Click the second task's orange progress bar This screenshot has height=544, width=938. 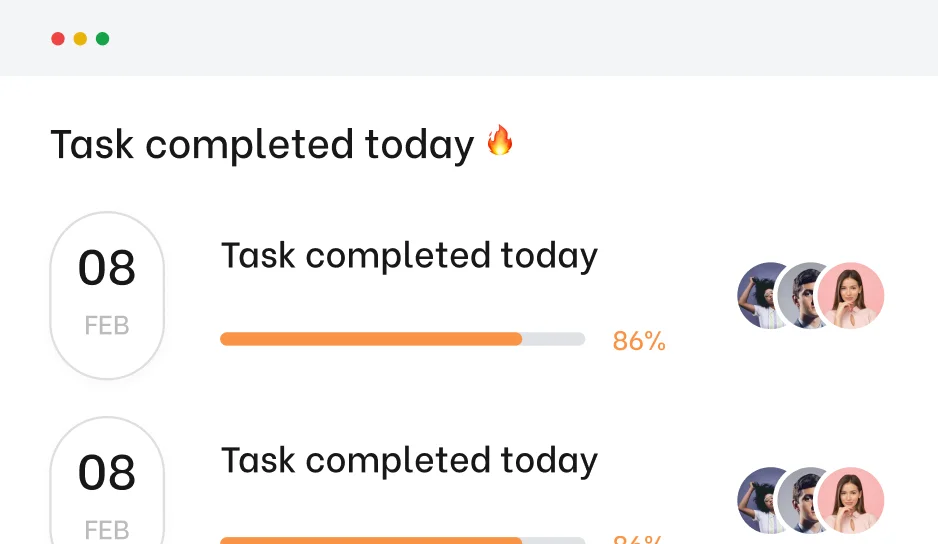pos(370,540)
